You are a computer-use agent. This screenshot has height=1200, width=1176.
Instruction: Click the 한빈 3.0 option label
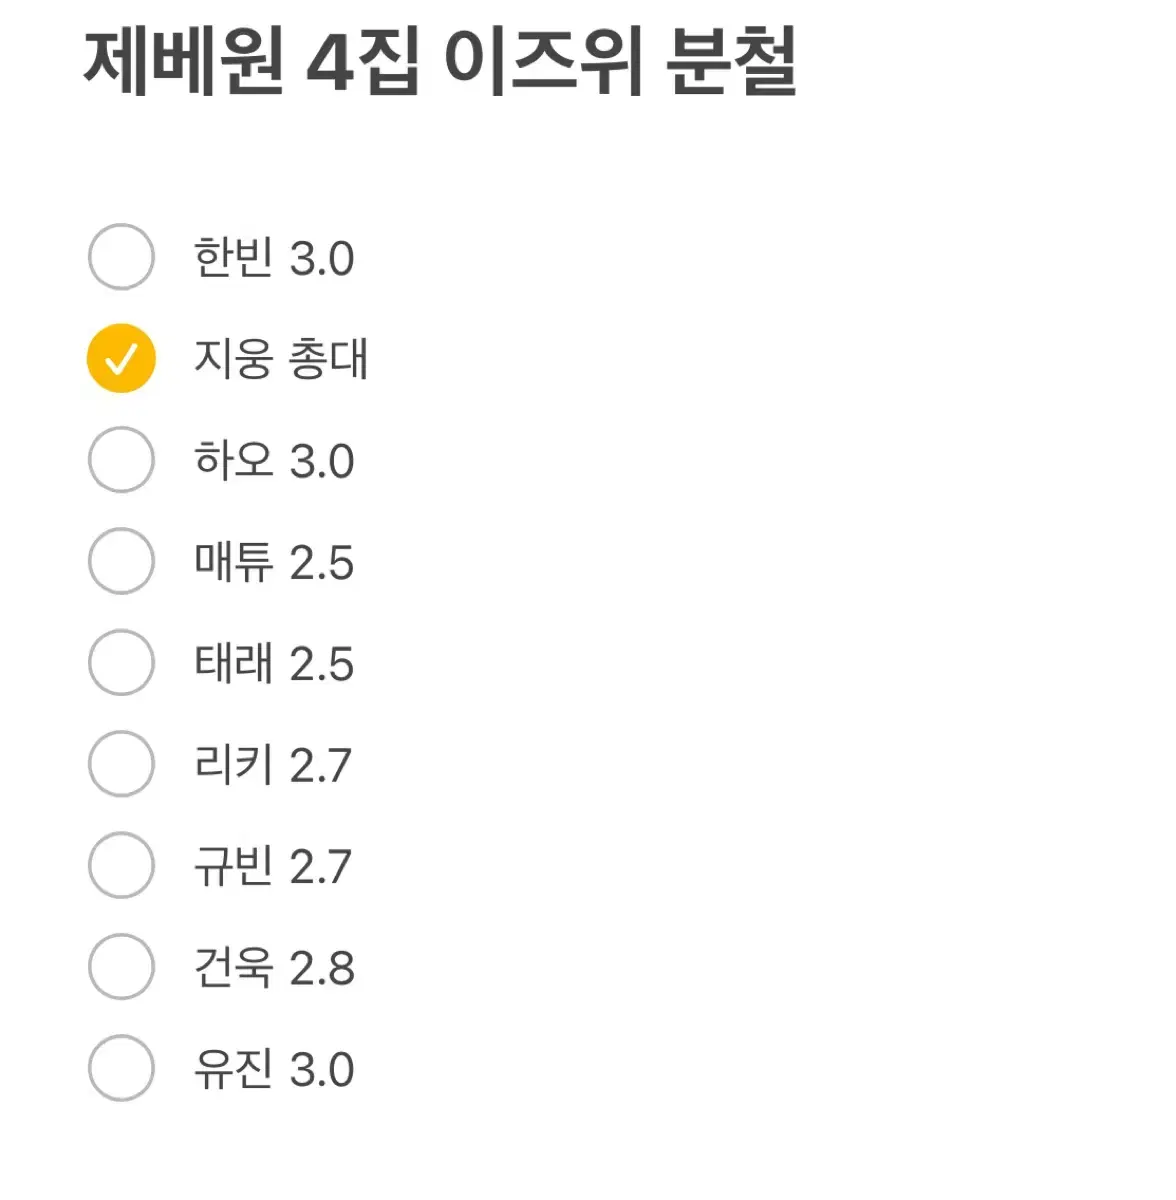coord(274,258)
